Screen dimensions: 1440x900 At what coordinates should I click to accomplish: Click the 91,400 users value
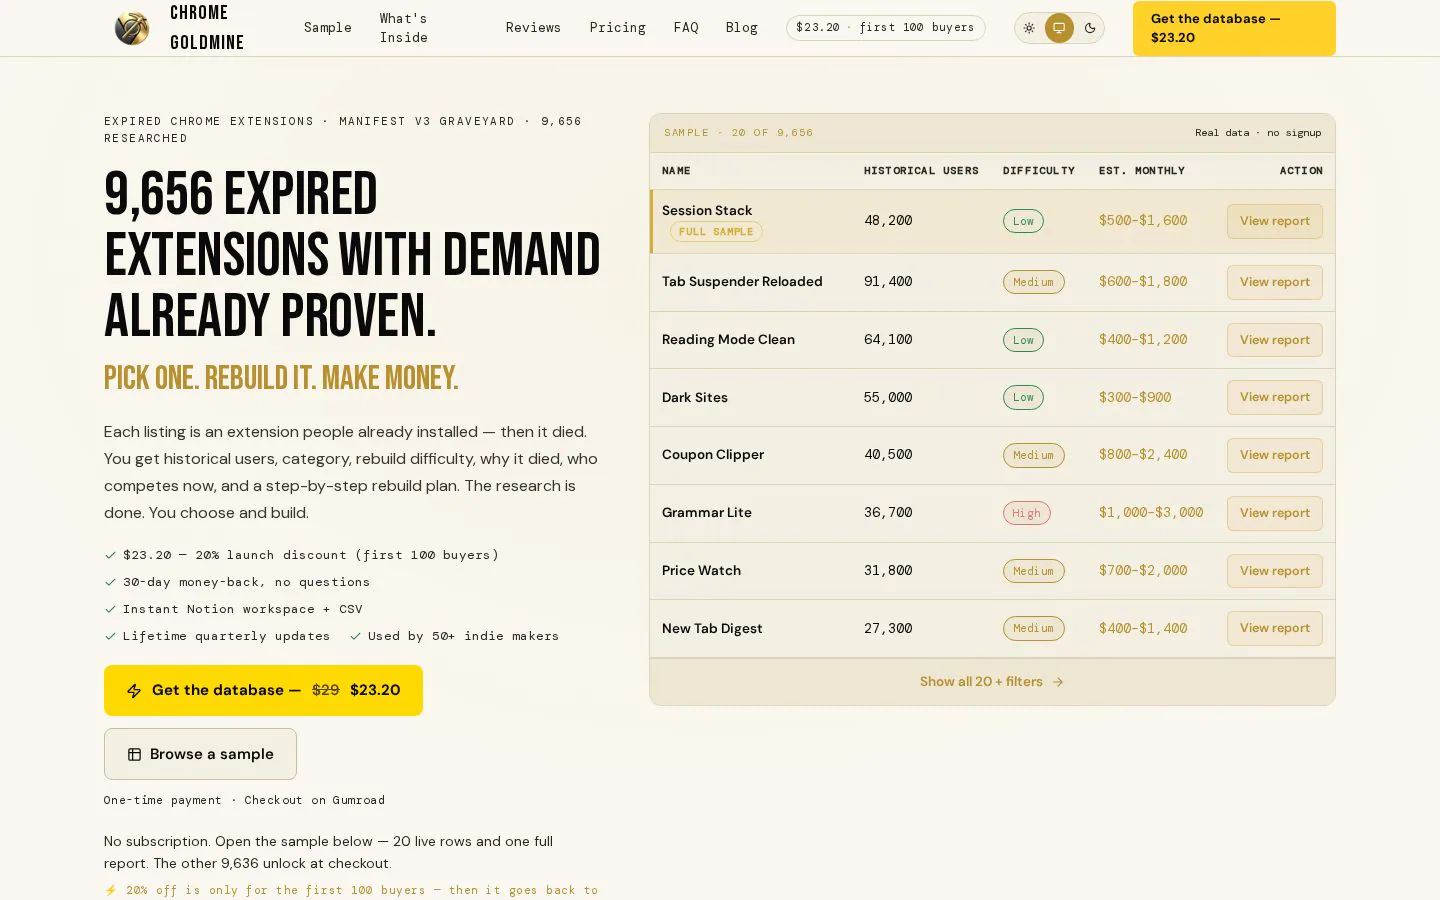click(x=888, y=282)
